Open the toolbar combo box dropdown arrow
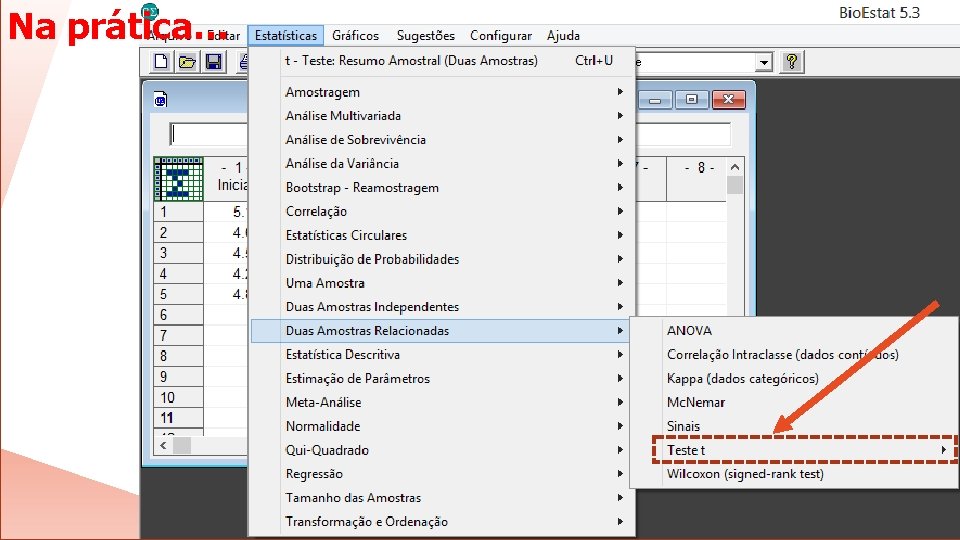Image resolution: width=960 pixels, height=540 pixels. (x=763, y=62)
